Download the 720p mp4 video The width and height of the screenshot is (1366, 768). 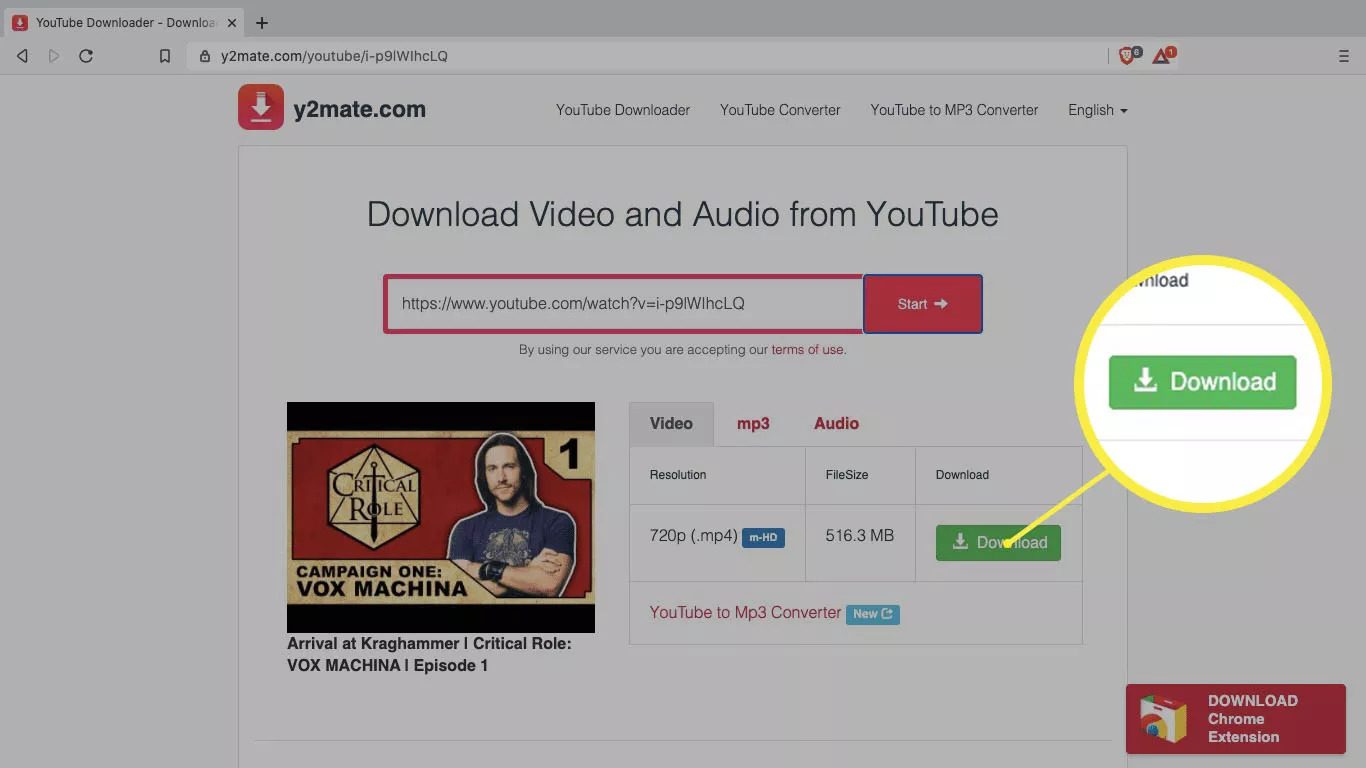coord(998,542)
